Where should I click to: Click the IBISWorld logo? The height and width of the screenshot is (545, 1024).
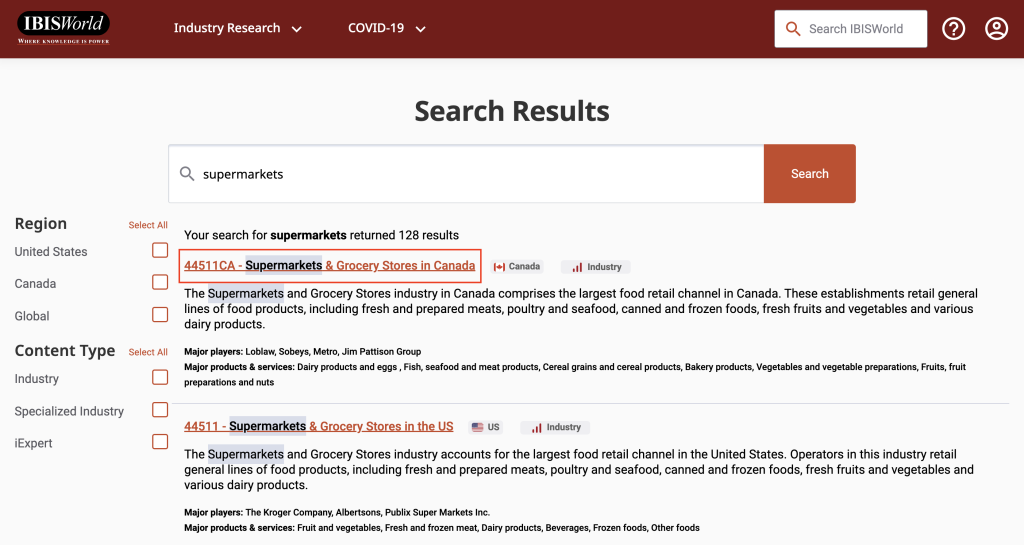click(63, 28)
